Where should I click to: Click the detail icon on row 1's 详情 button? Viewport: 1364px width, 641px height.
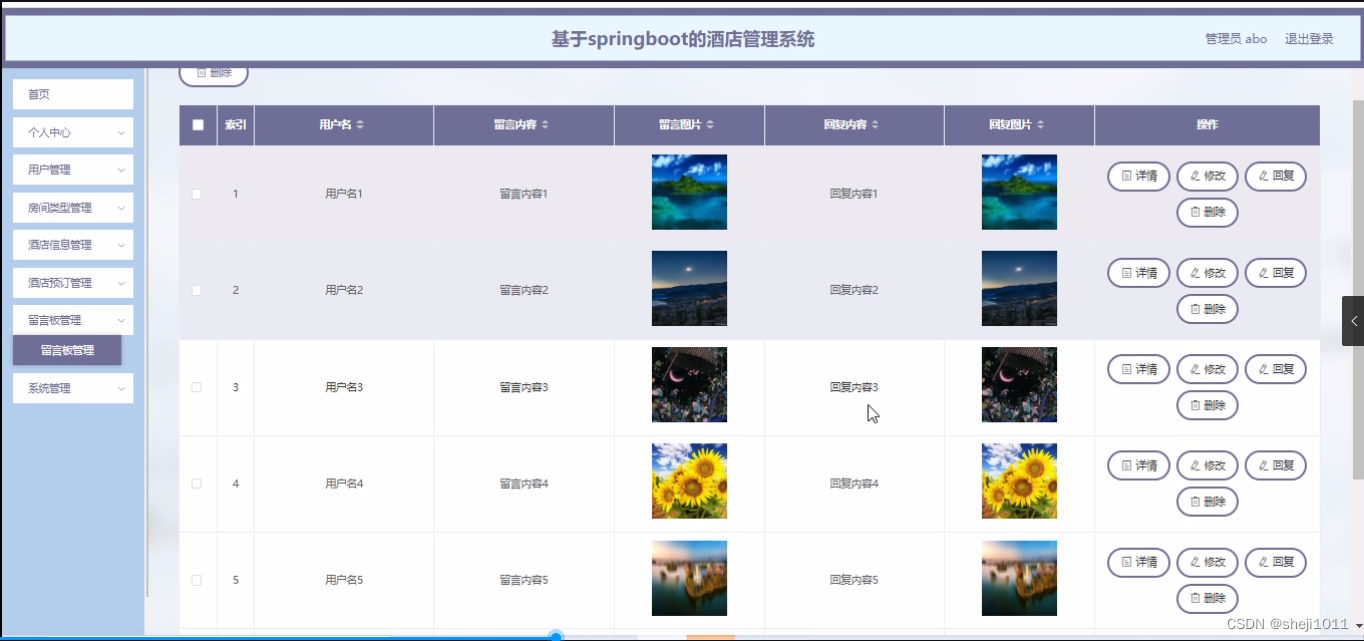click(1126, 176)
